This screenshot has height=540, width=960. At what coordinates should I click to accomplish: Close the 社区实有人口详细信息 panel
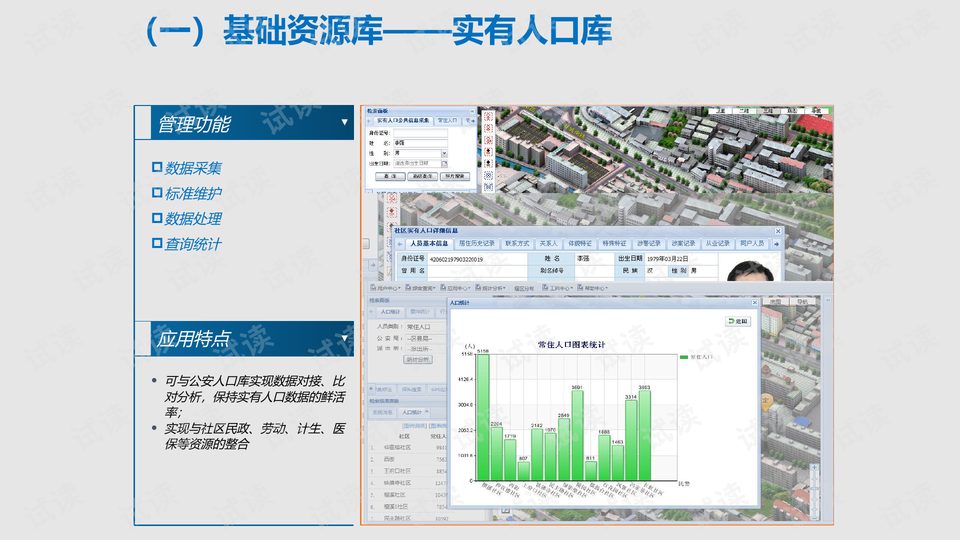779,230
